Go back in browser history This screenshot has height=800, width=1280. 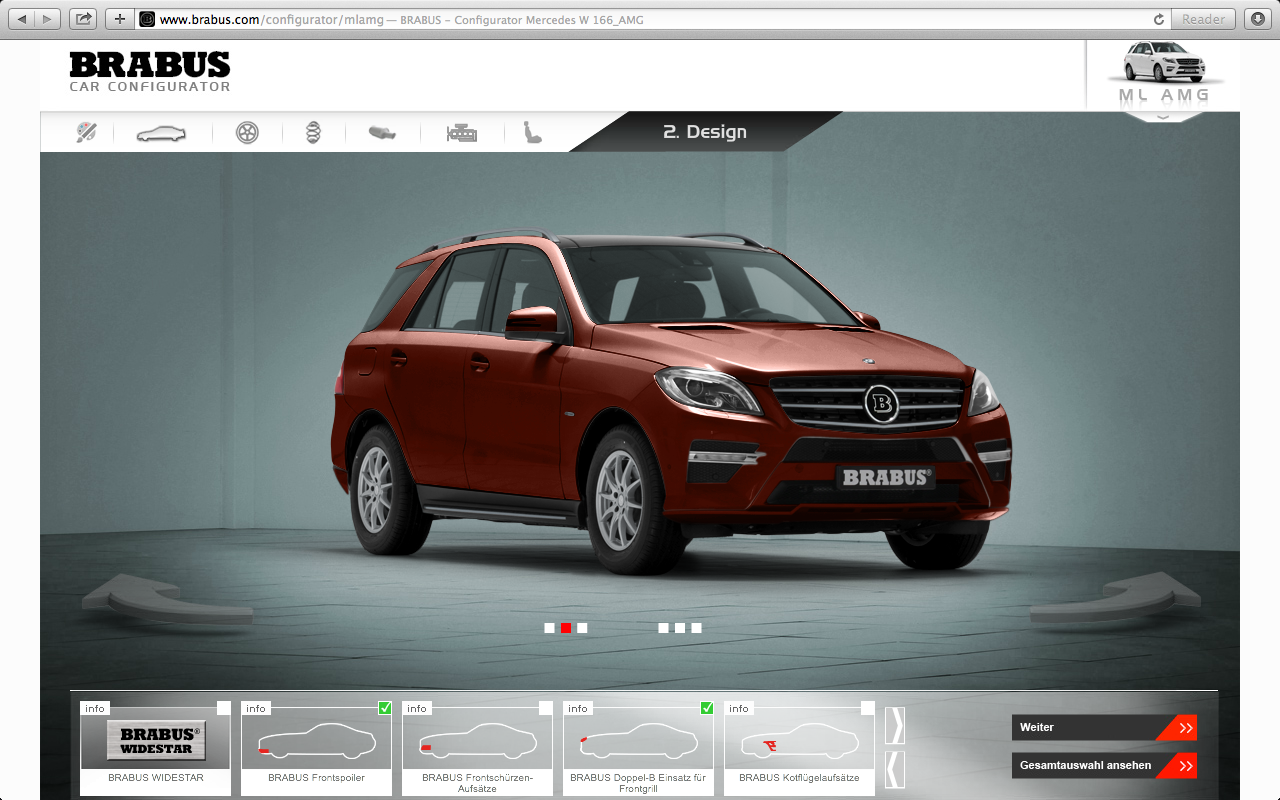tap(22, 19)
